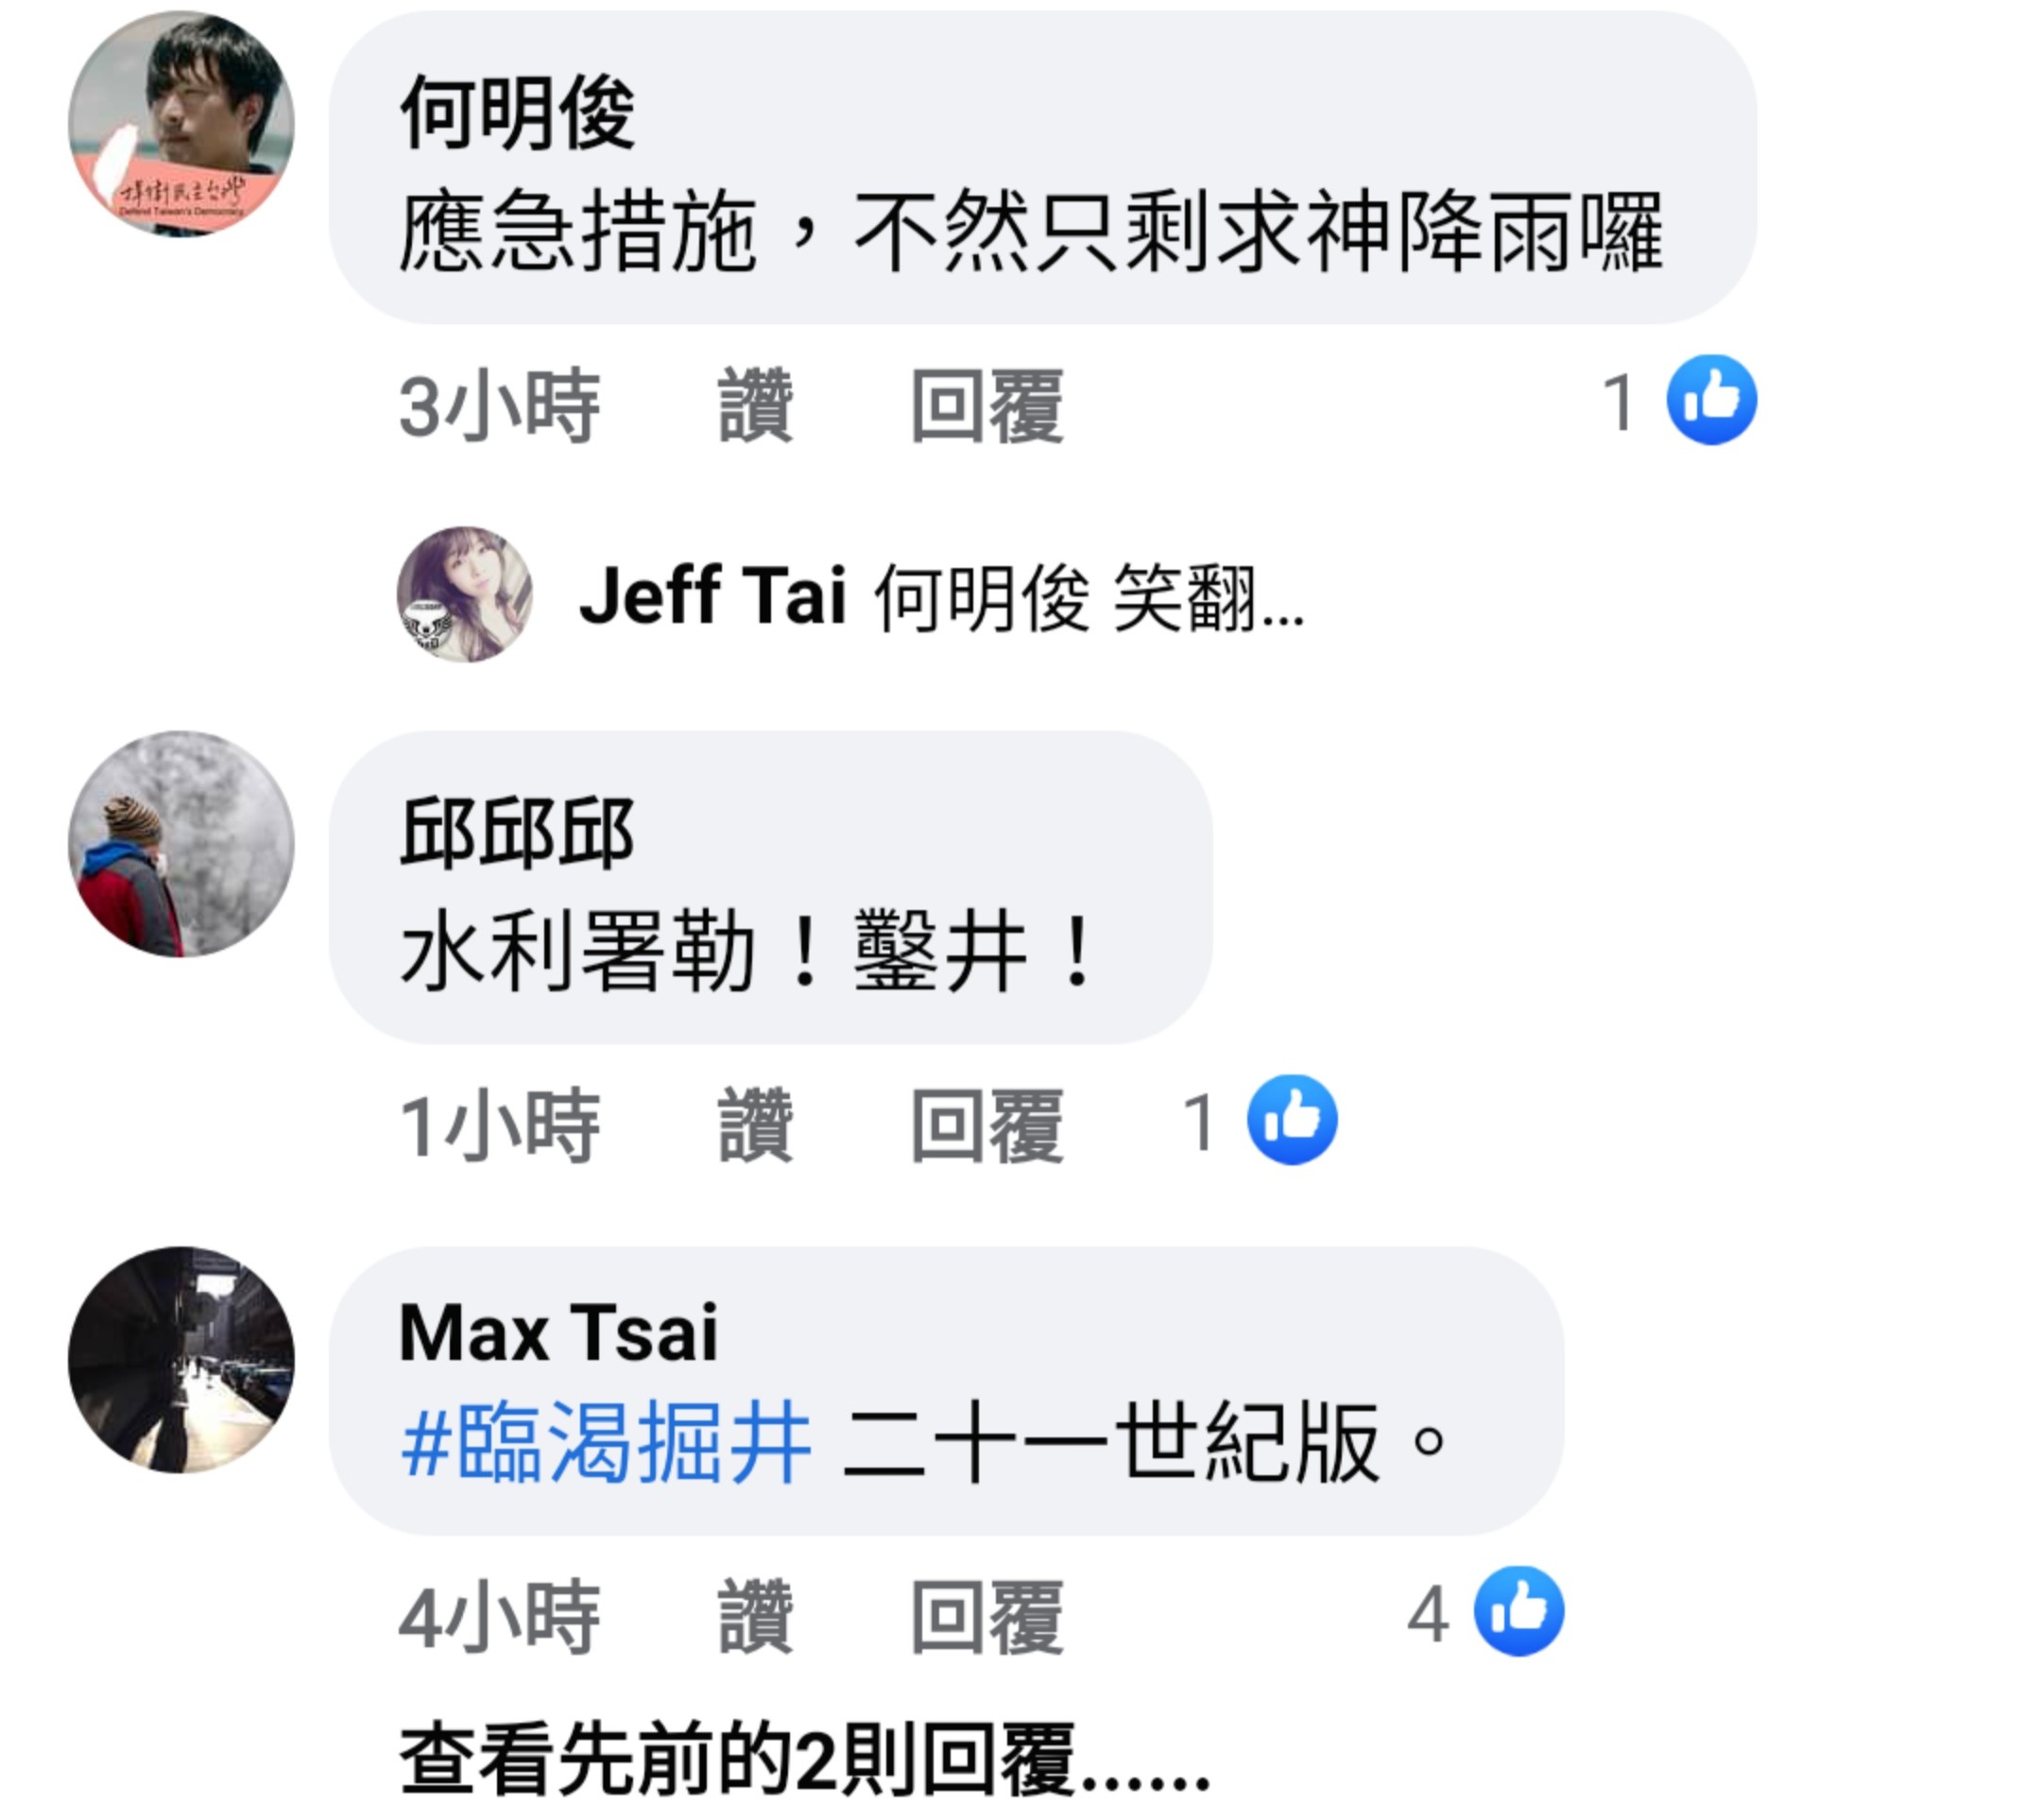
Task: Open 邱邱邱's profile picture
Action: click(181, 844)
